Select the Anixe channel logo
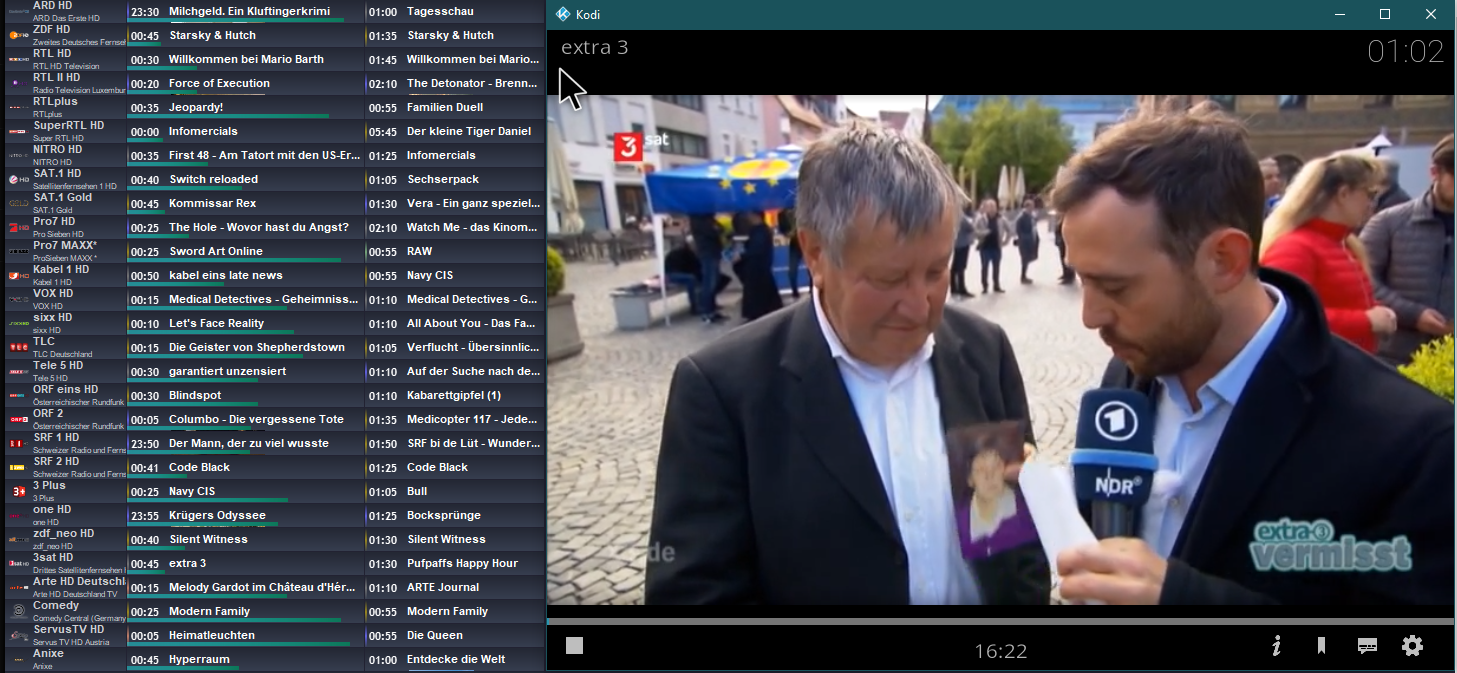This screenshot has width=1457, height=673. click(18, 659)
